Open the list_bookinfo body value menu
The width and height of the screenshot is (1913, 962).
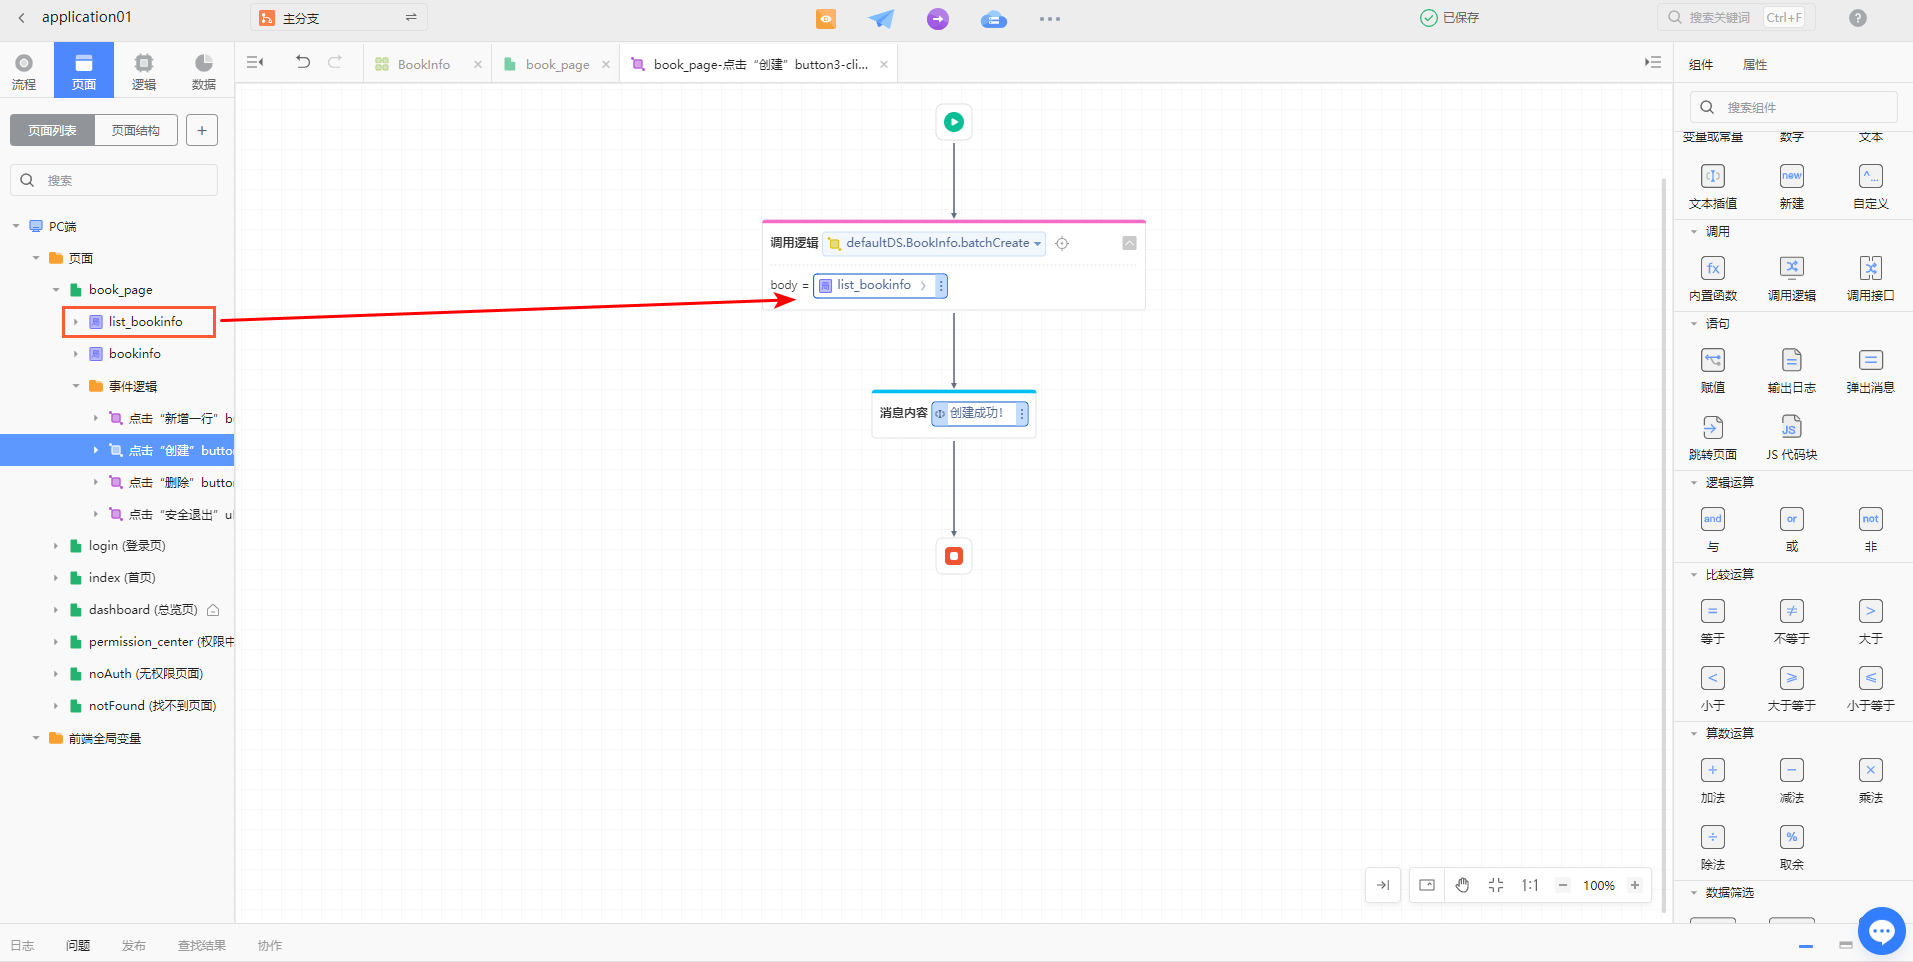click(941, 286)
